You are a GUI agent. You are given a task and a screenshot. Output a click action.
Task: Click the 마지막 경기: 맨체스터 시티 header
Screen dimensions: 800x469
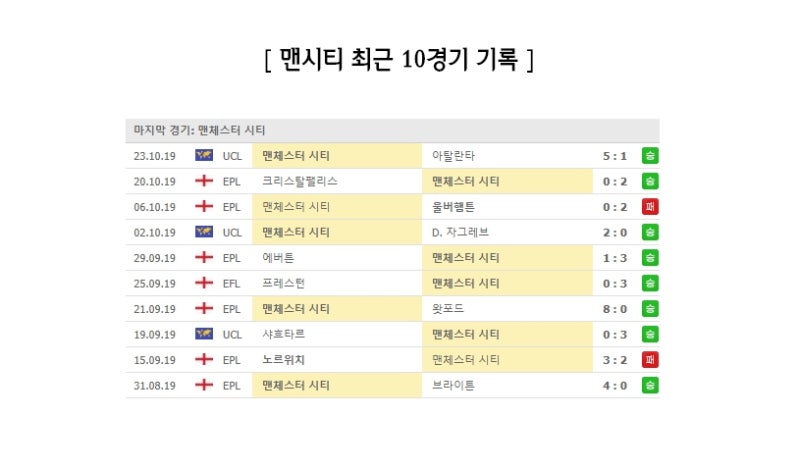(x=199, y=130)
